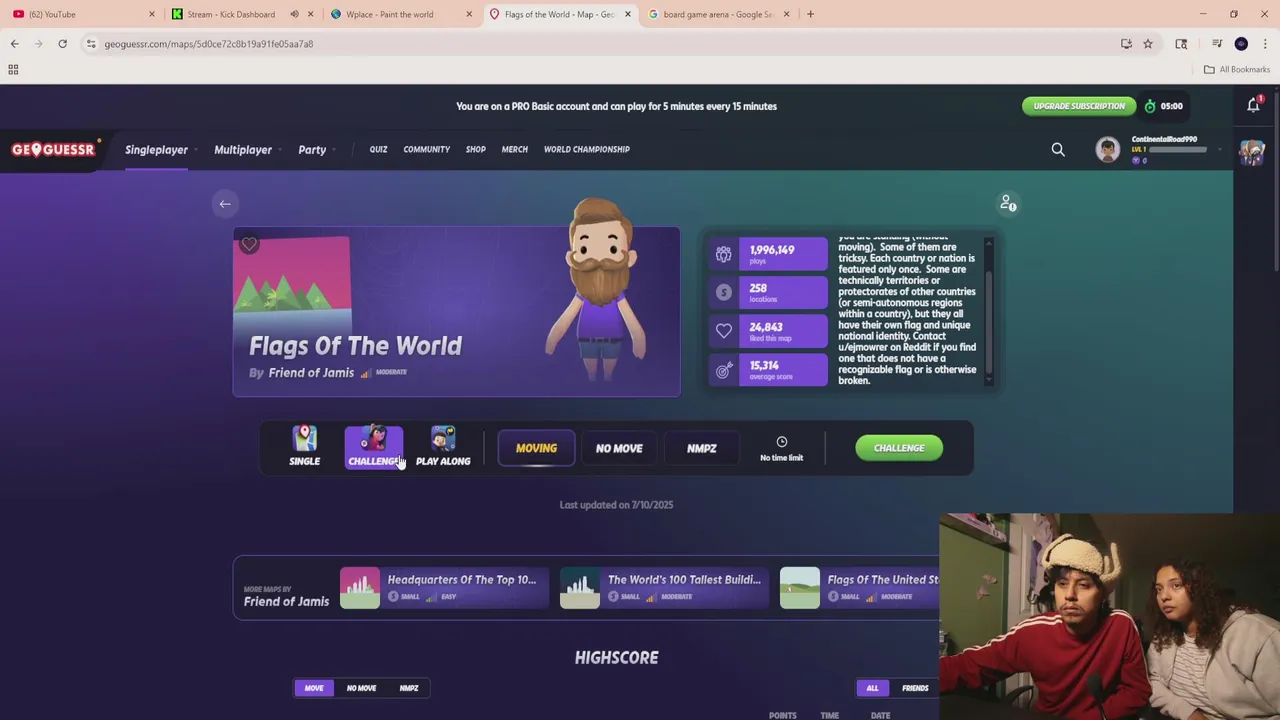Open the browser extensions icon

(x=1181, y=44)
